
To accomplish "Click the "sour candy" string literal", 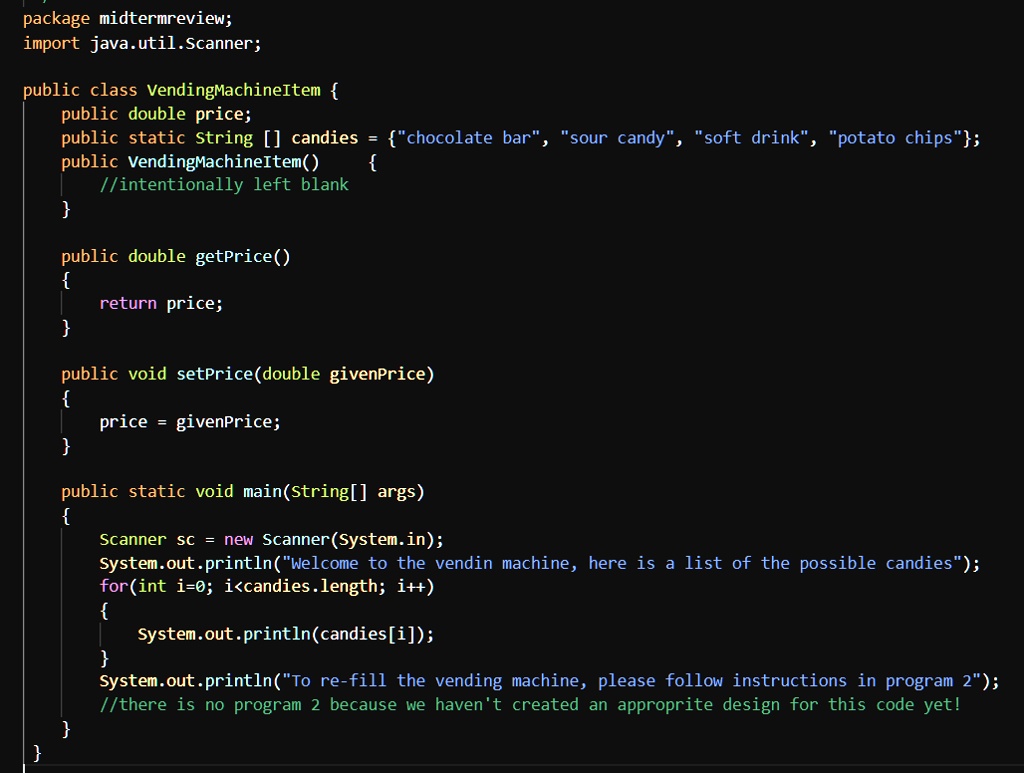I will coord(617,138).
